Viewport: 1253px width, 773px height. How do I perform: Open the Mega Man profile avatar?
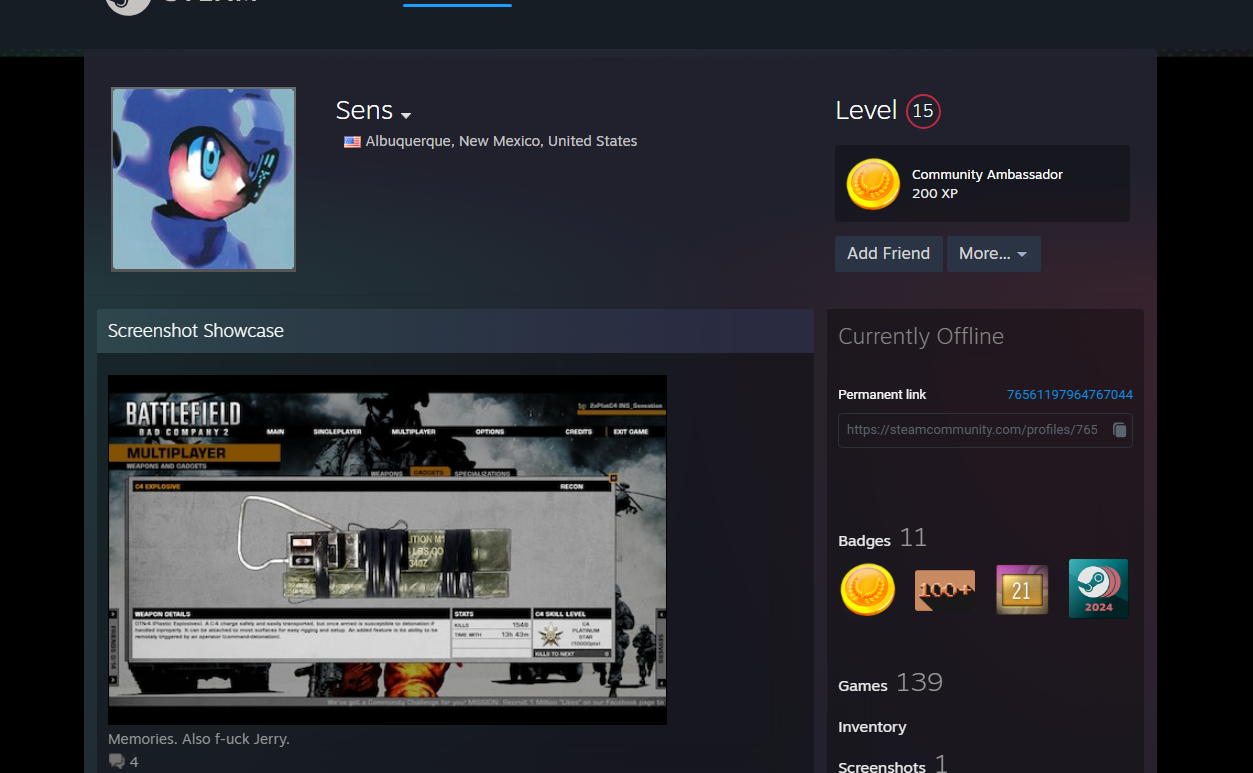point(204,179)
